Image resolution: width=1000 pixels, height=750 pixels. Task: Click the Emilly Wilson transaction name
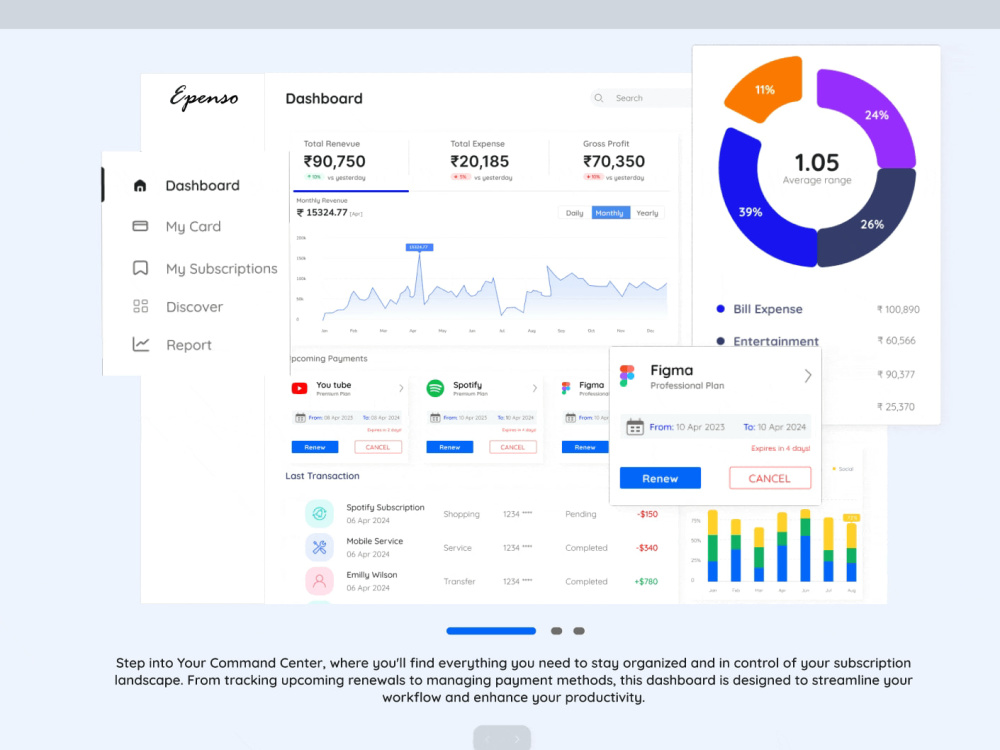coord(372,575)
